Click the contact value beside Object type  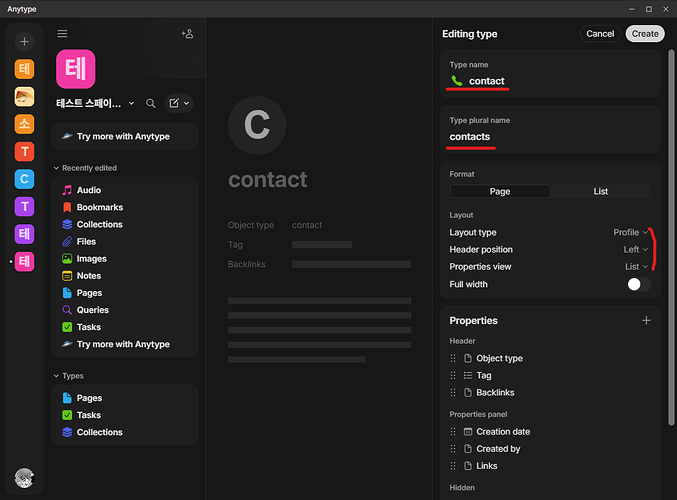click(x=307, y=225)
